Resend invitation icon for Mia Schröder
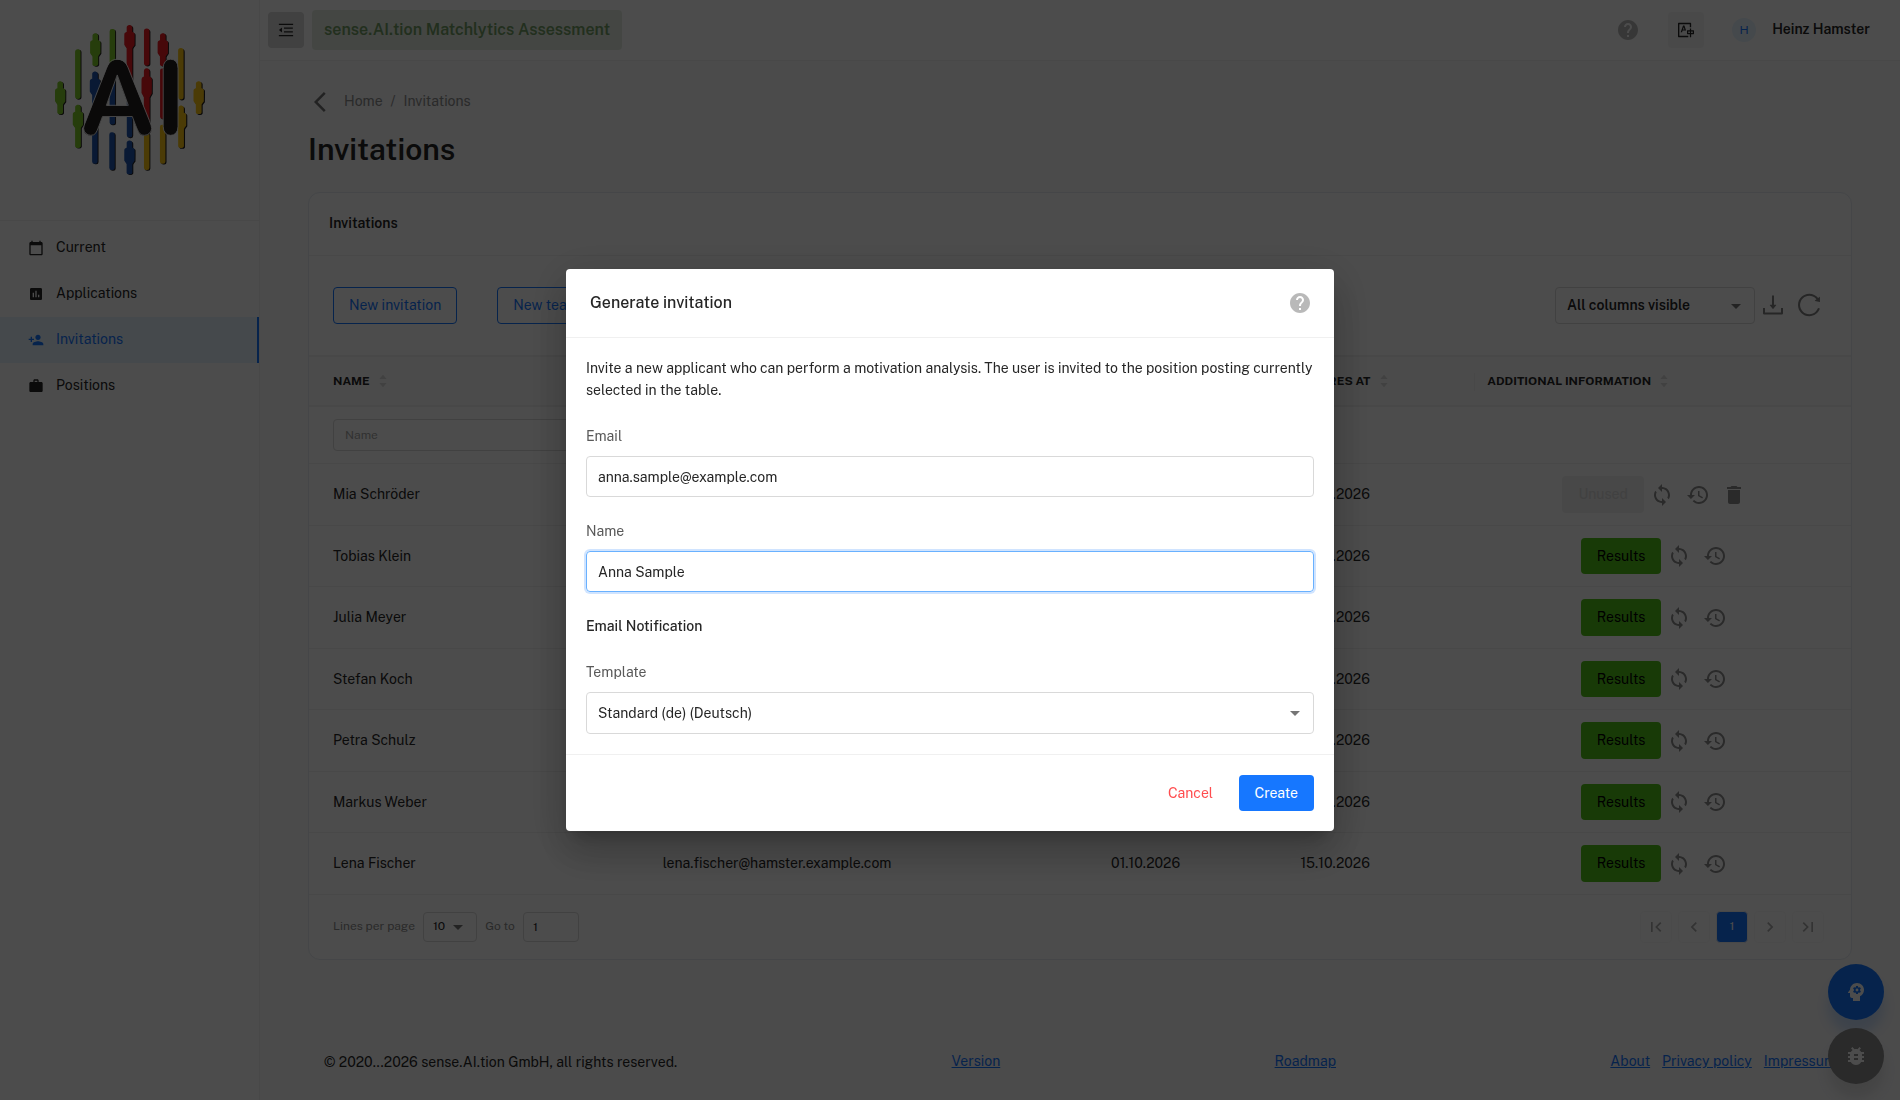 1662,495
